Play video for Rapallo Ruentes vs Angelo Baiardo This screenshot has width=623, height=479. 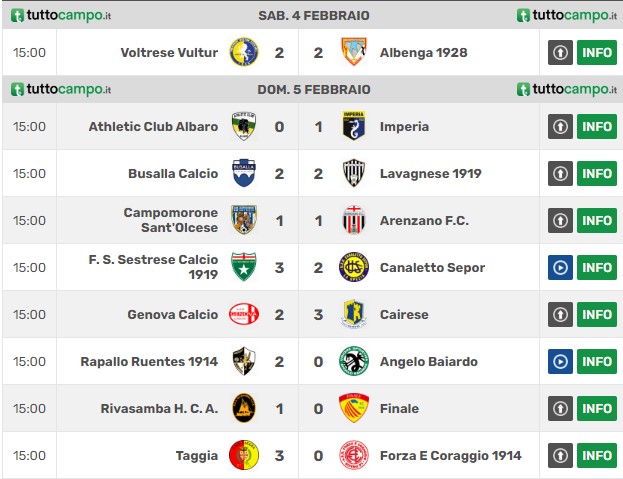click(560, 361)
